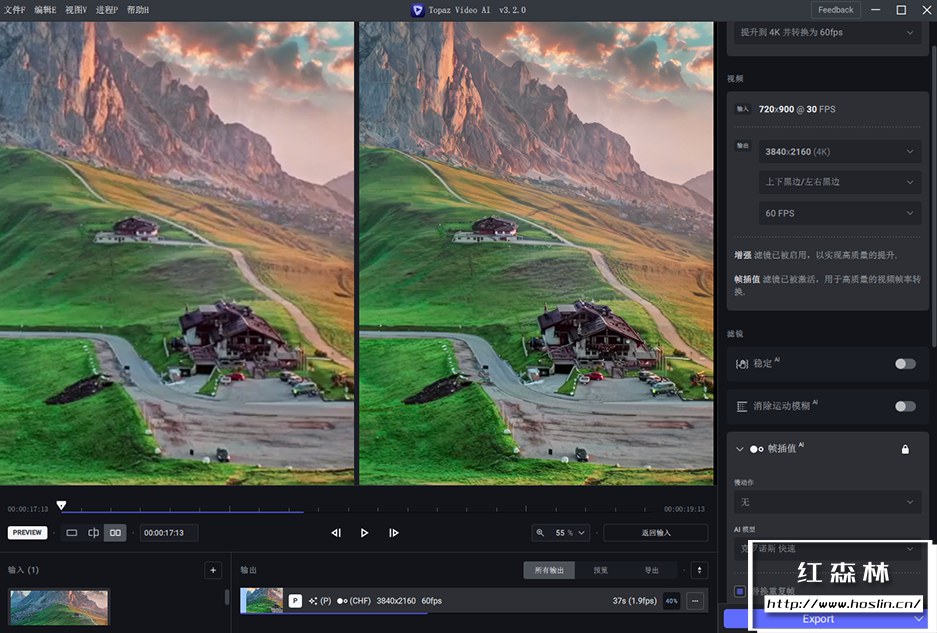Screen dimensions: 937x633
Task: Click the playhead marker on the timeline
Action: tap(62, 505)
